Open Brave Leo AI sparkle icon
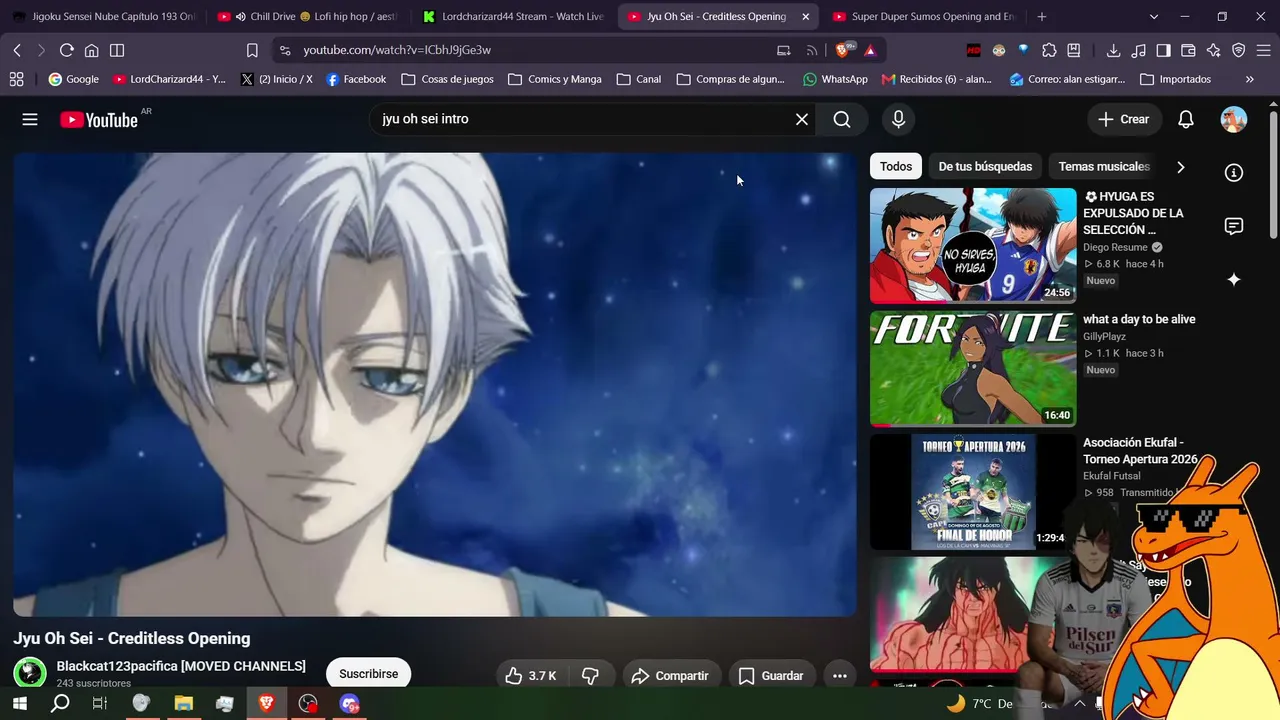Image resolution: width=1280 pixels, height=720 pixels. [x=1213, y=50]
